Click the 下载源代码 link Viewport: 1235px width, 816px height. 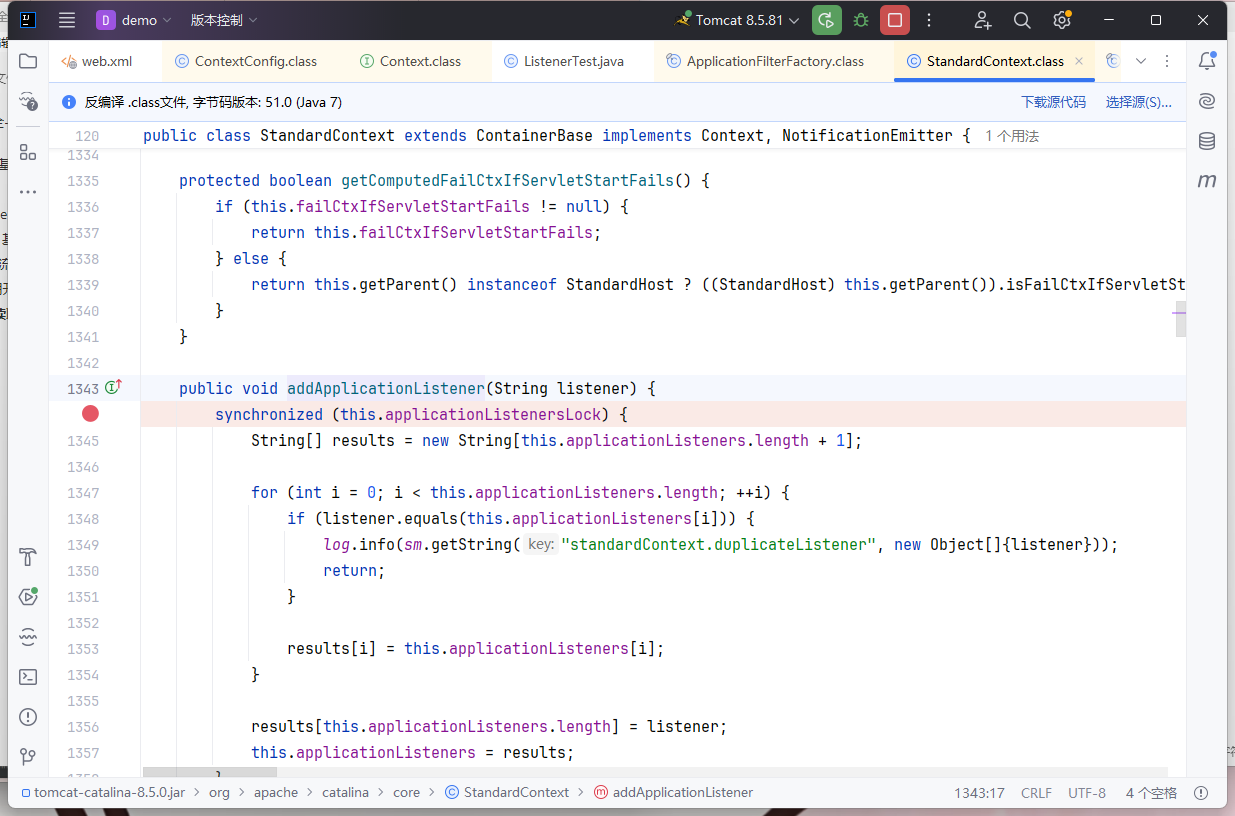(1053, 102)
